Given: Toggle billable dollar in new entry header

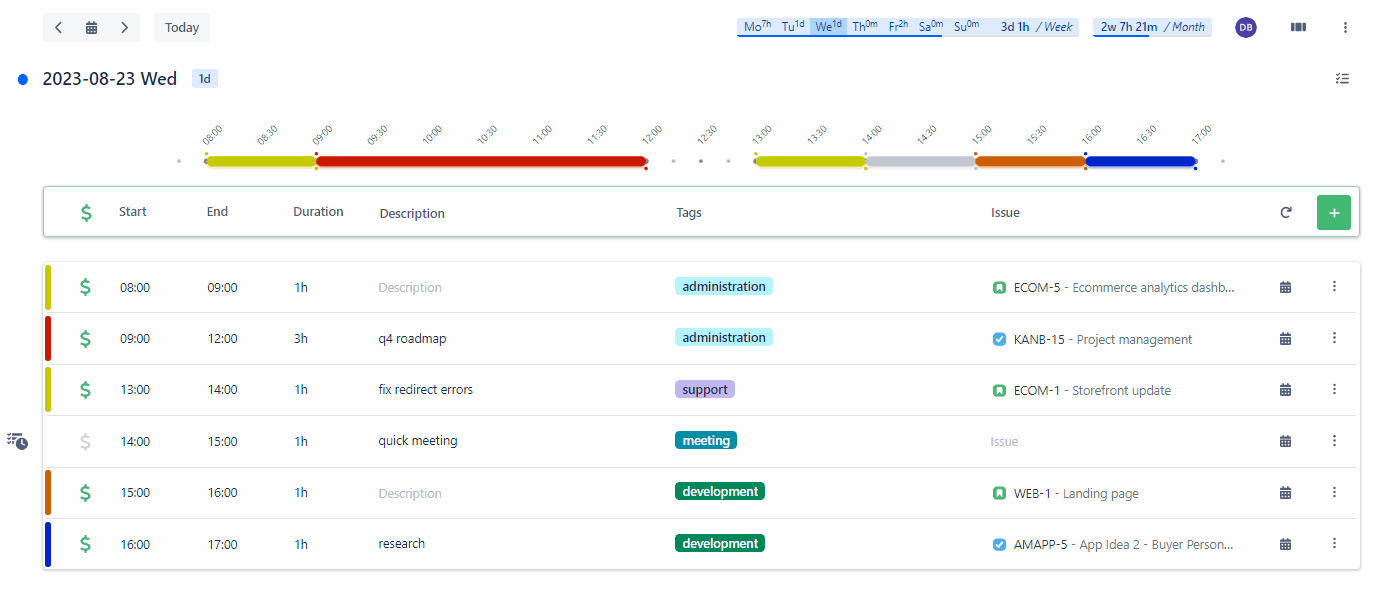Looking at the screenshot, I should 87,212.
